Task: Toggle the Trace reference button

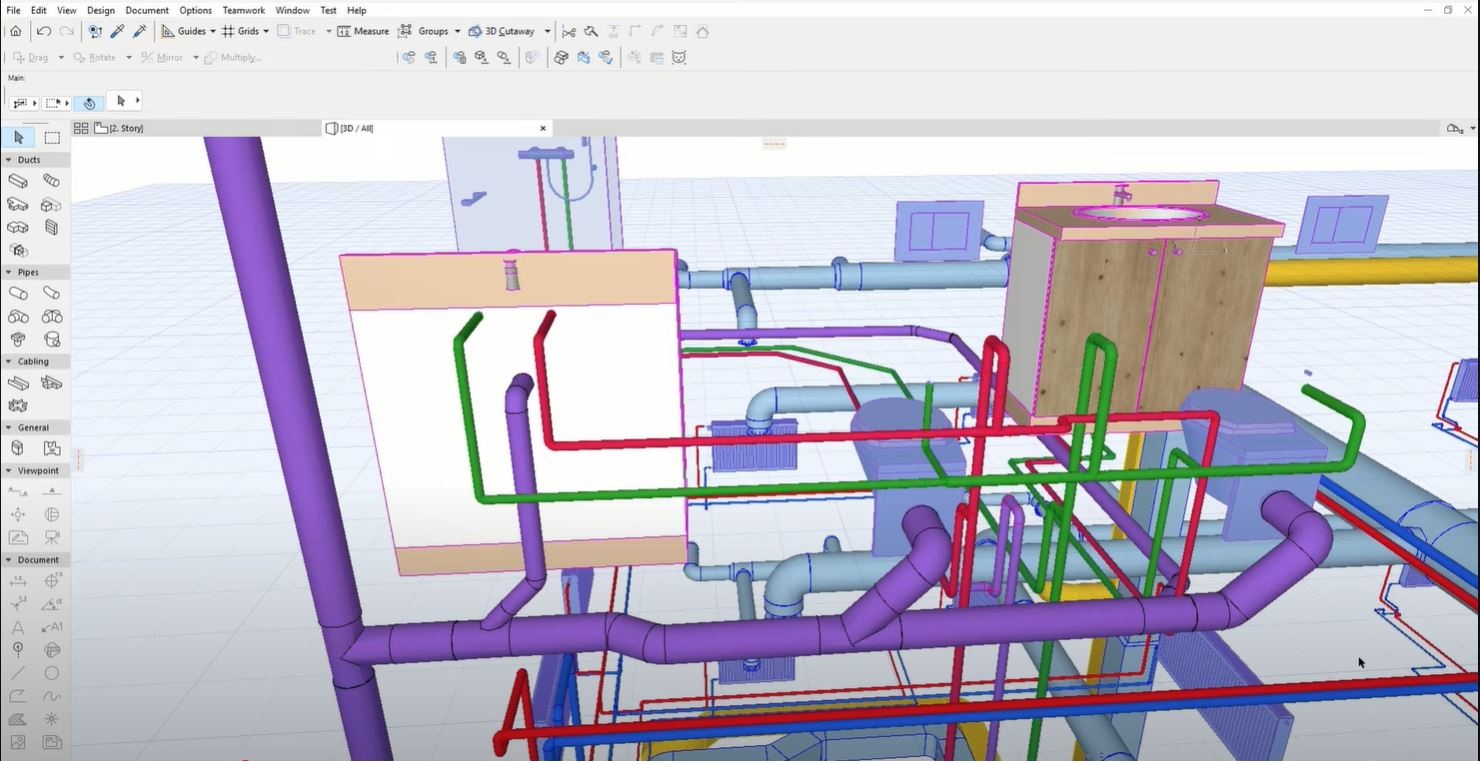Action: (297, 32)
